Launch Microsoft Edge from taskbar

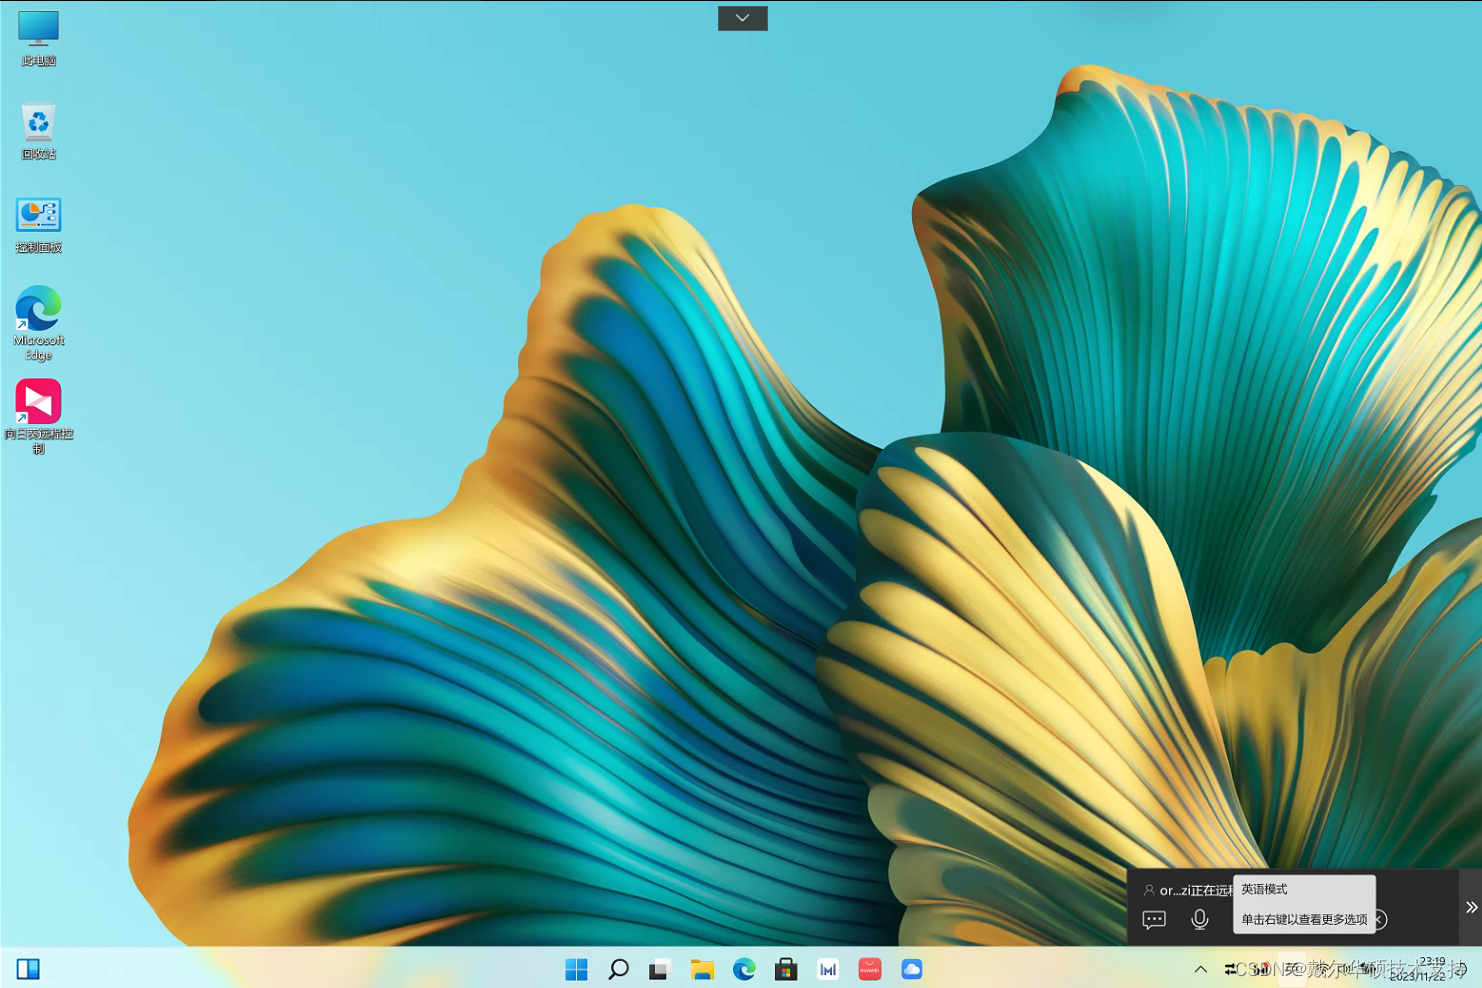(x=744, y=969)
